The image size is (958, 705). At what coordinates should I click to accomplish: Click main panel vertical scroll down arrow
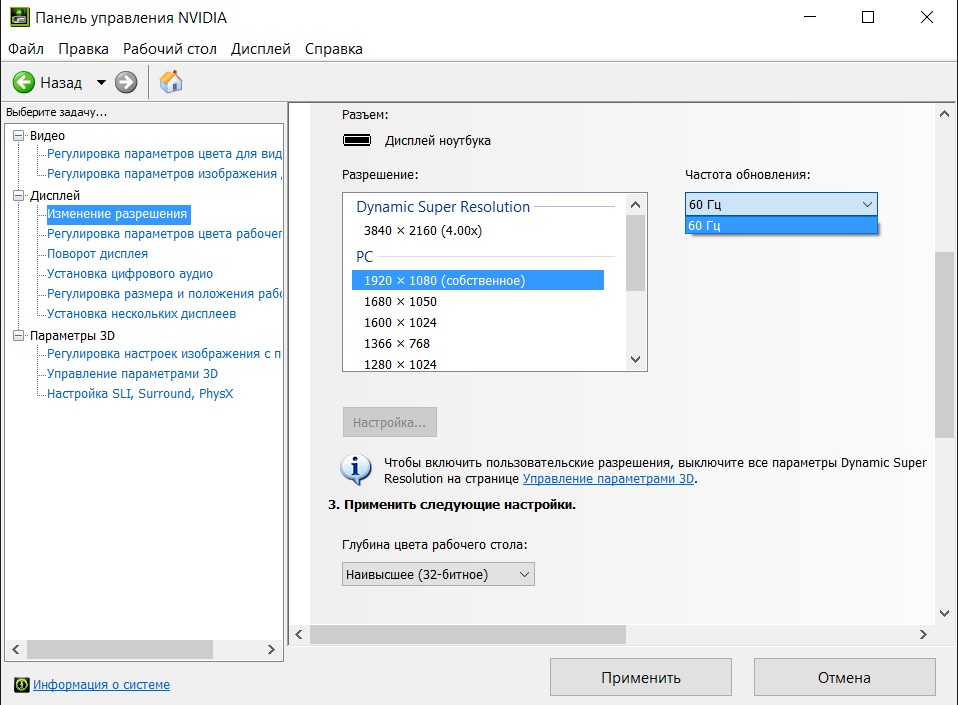pos(944,613)
